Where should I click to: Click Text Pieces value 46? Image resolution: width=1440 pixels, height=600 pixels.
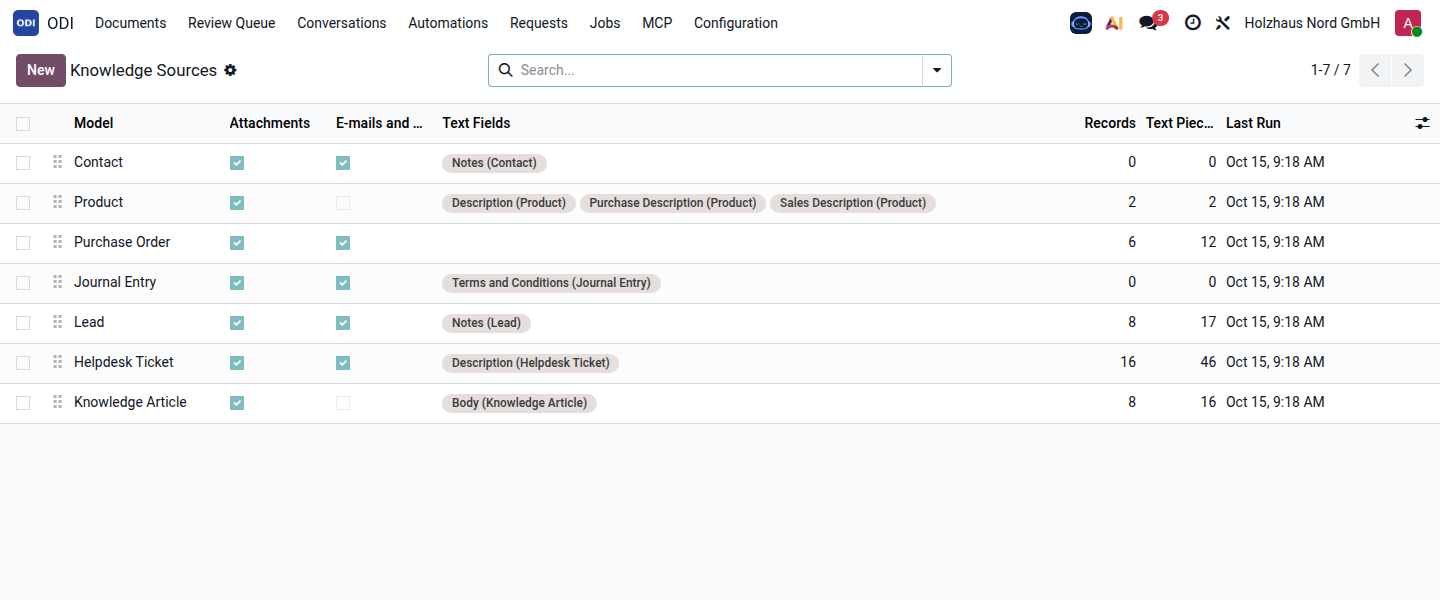[x=1208, y=362]
